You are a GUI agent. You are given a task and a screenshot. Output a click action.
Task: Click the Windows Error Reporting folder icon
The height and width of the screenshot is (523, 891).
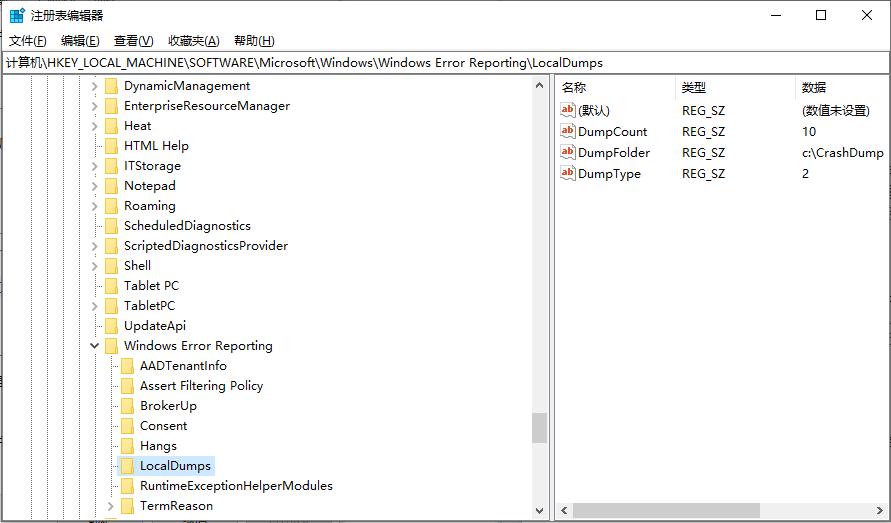click(111, 346)
